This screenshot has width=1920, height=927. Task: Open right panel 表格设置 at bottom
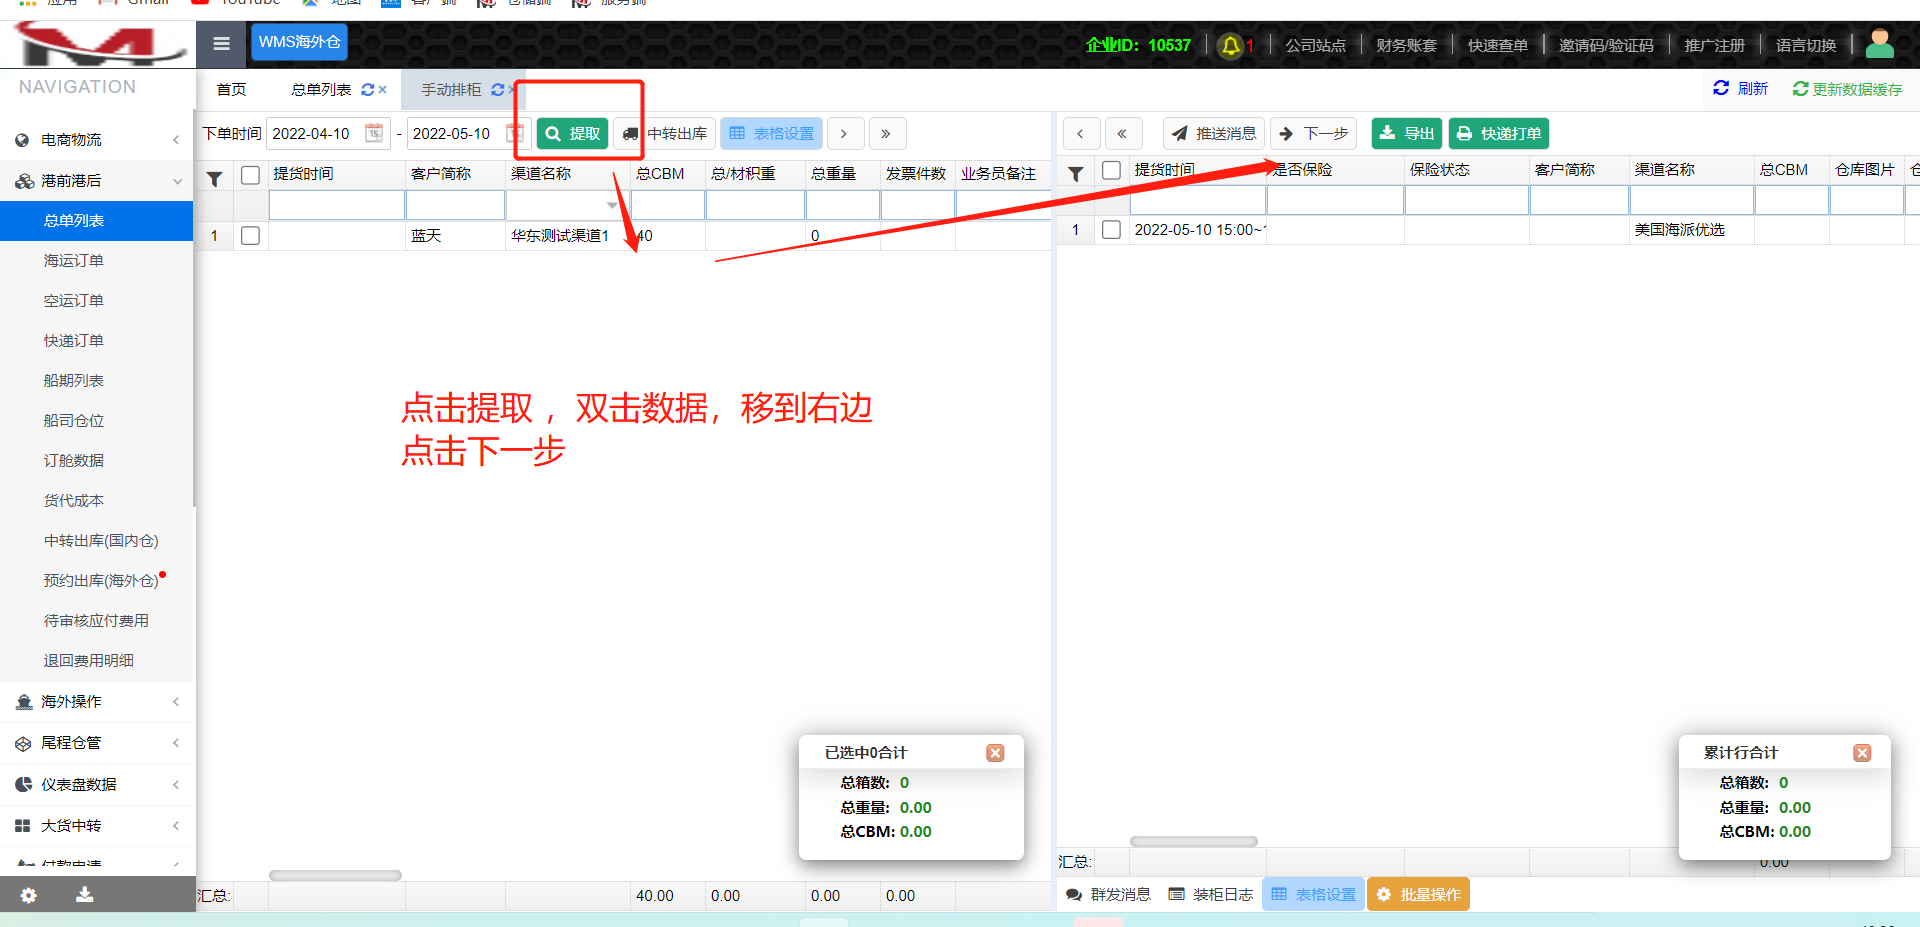pos(1313,895)
